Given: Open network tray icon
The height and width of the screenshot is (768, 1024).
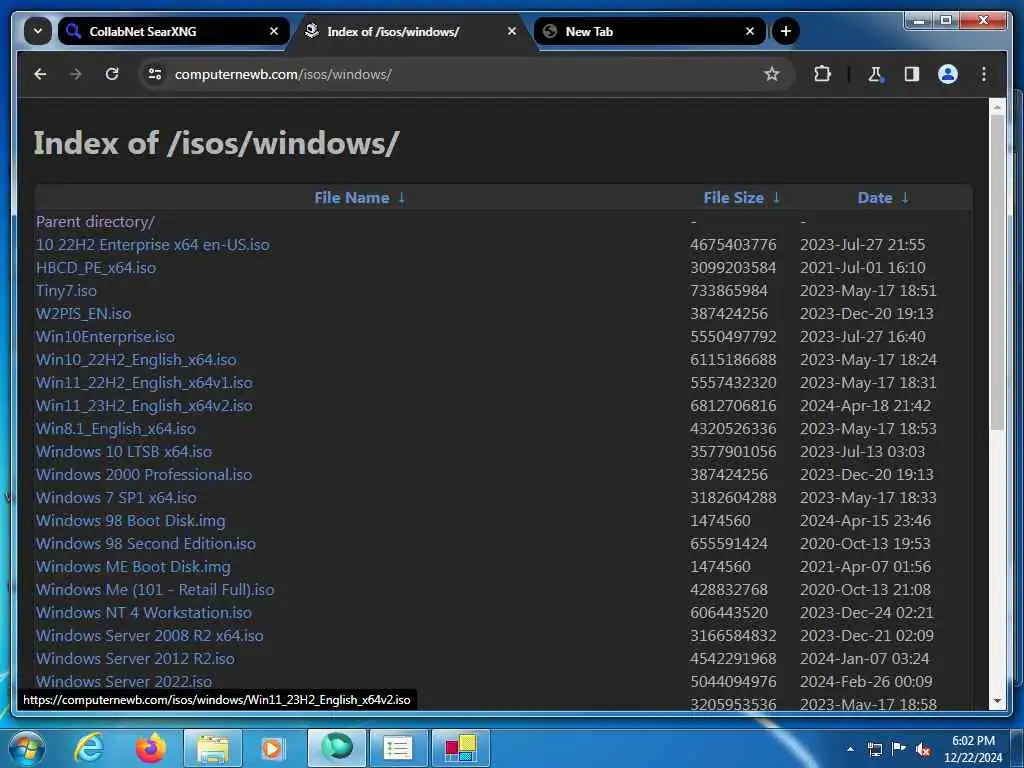Looking at the screenshot, I should pos(875,749).
